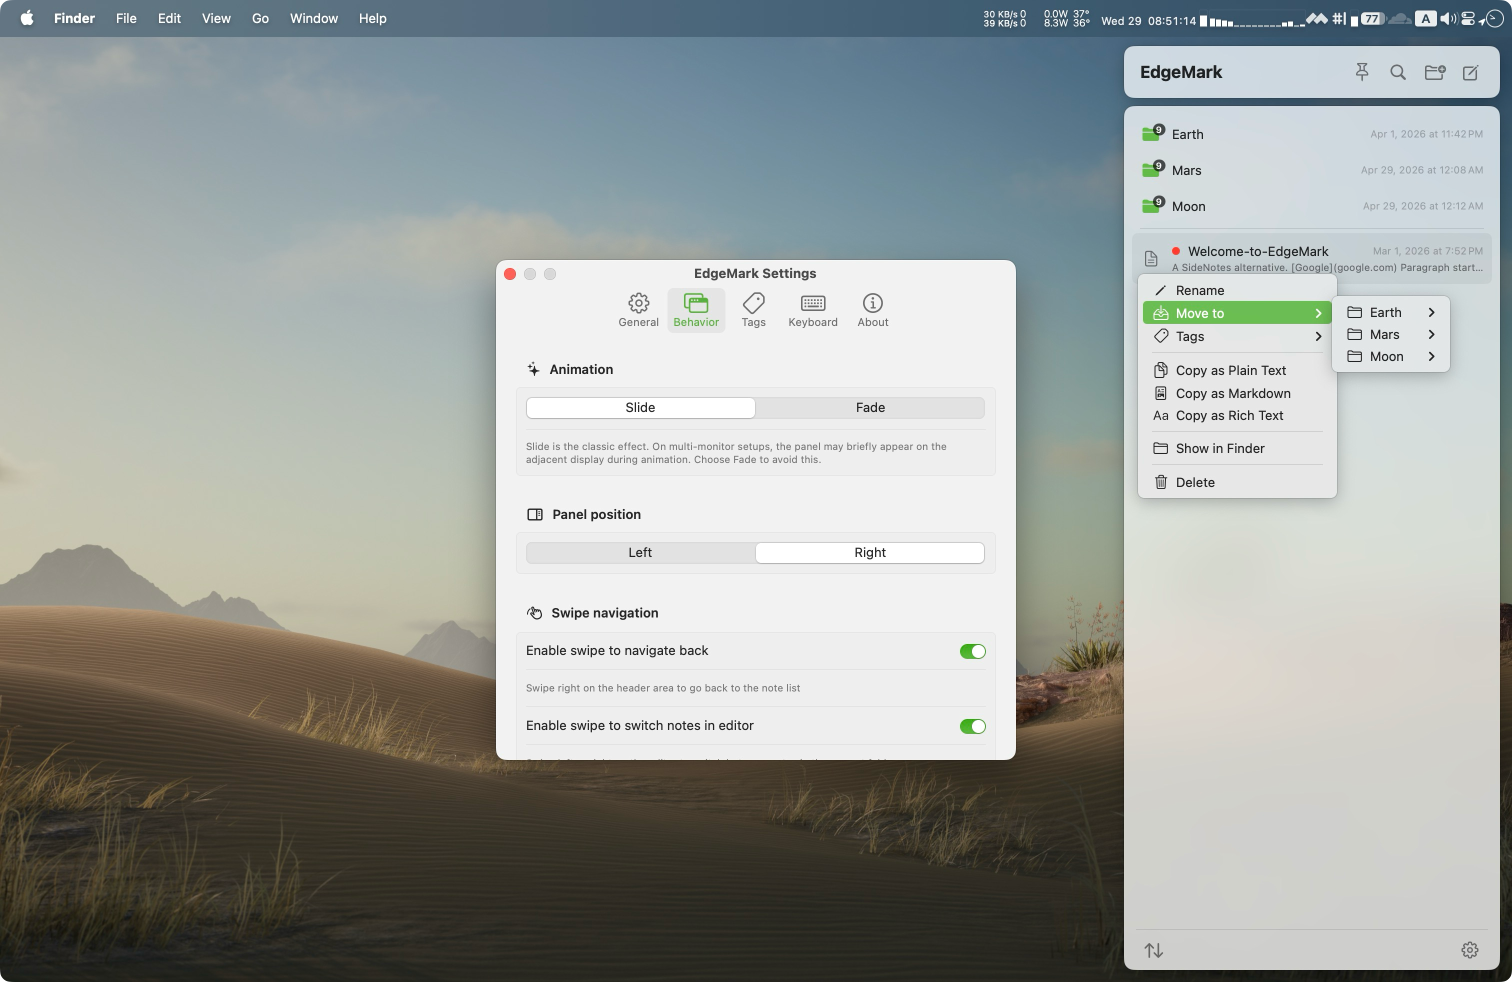Switch to General settings tab
This screenshot has width=1512, height=982.
[x=638, y=310]
